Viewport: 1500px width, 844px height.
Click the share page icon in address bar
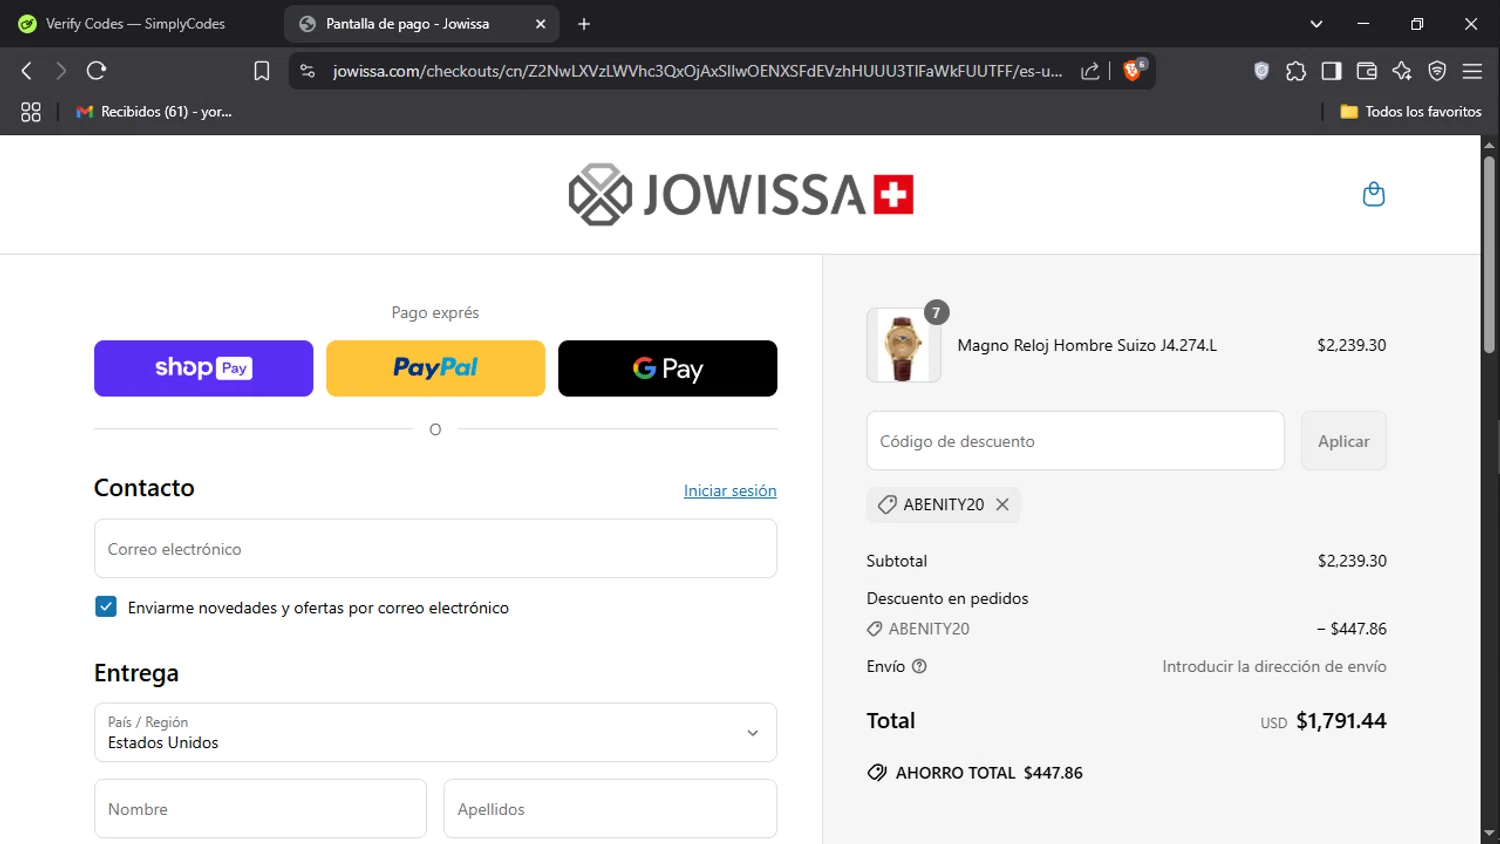tap(1090, 71)
